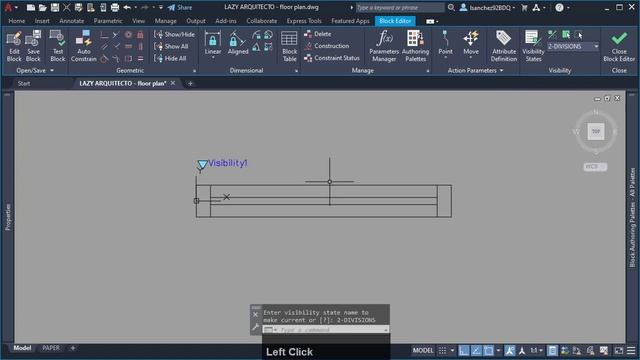Screen dimensions: 640x360
Task: Click Show All geometric constraints
Action: tap(171, 46)
